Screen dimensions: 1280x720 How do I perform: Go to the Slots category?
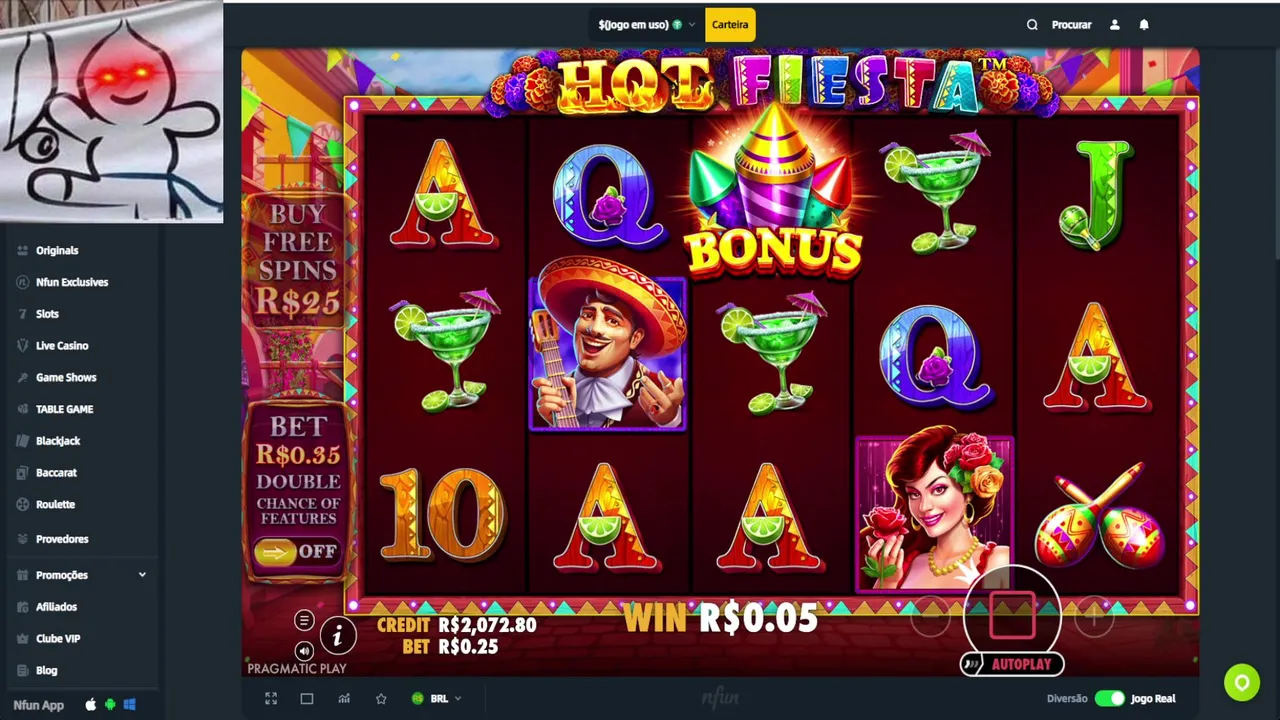point(47,314)
